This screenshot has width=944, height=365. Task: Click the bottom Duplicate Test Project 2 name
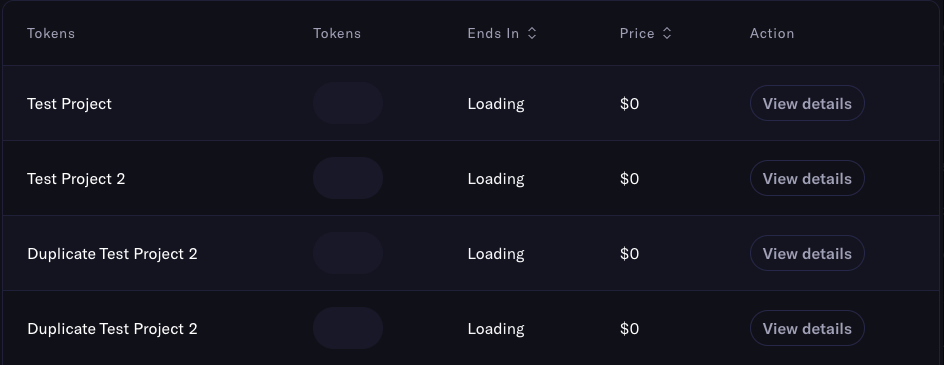(x=112, y=329)
